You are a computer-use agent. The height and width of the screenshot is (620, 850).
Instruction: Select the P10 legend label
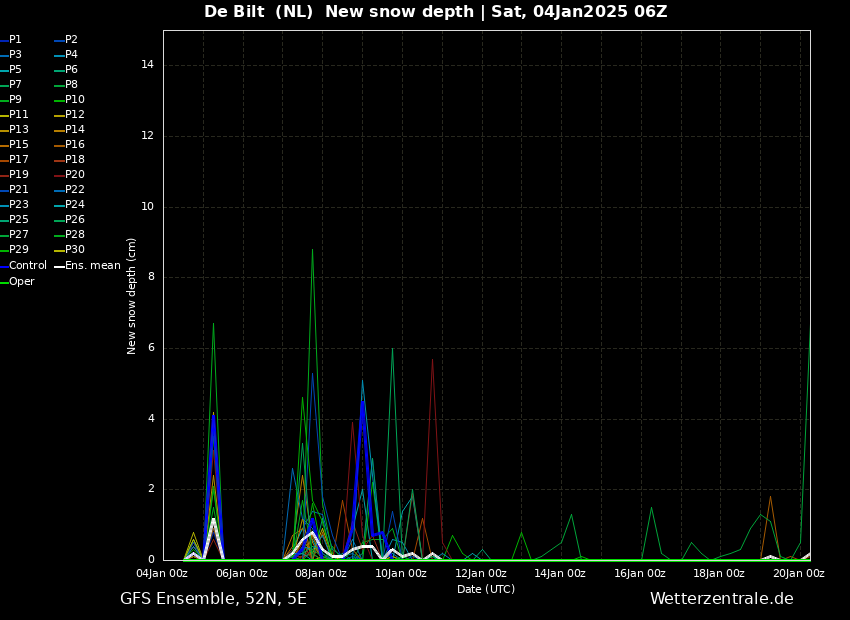pos(75,100)
